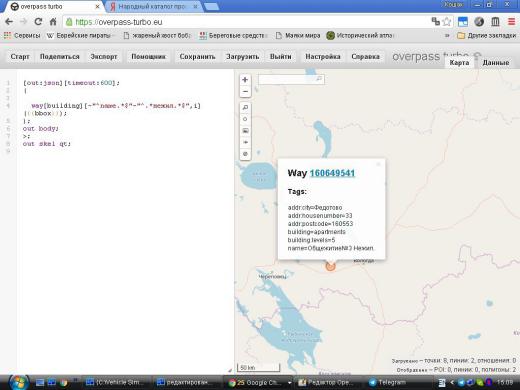
Task: Reload the page with browser refresh icon
Action: pos(38,22)
